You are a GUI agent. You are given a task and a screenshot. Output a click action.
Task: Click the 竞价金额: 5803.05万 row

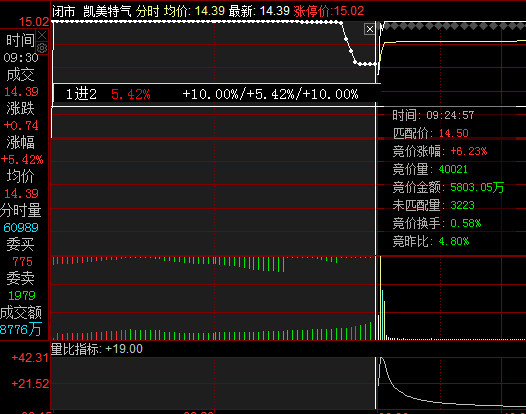448,187
